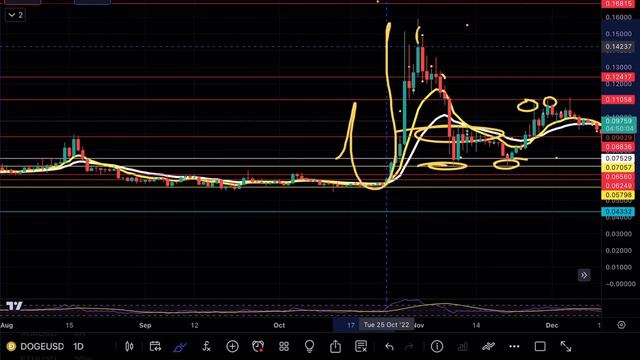
Task: Select the yellow 0.05798 price label
Action: pos(618,195)
